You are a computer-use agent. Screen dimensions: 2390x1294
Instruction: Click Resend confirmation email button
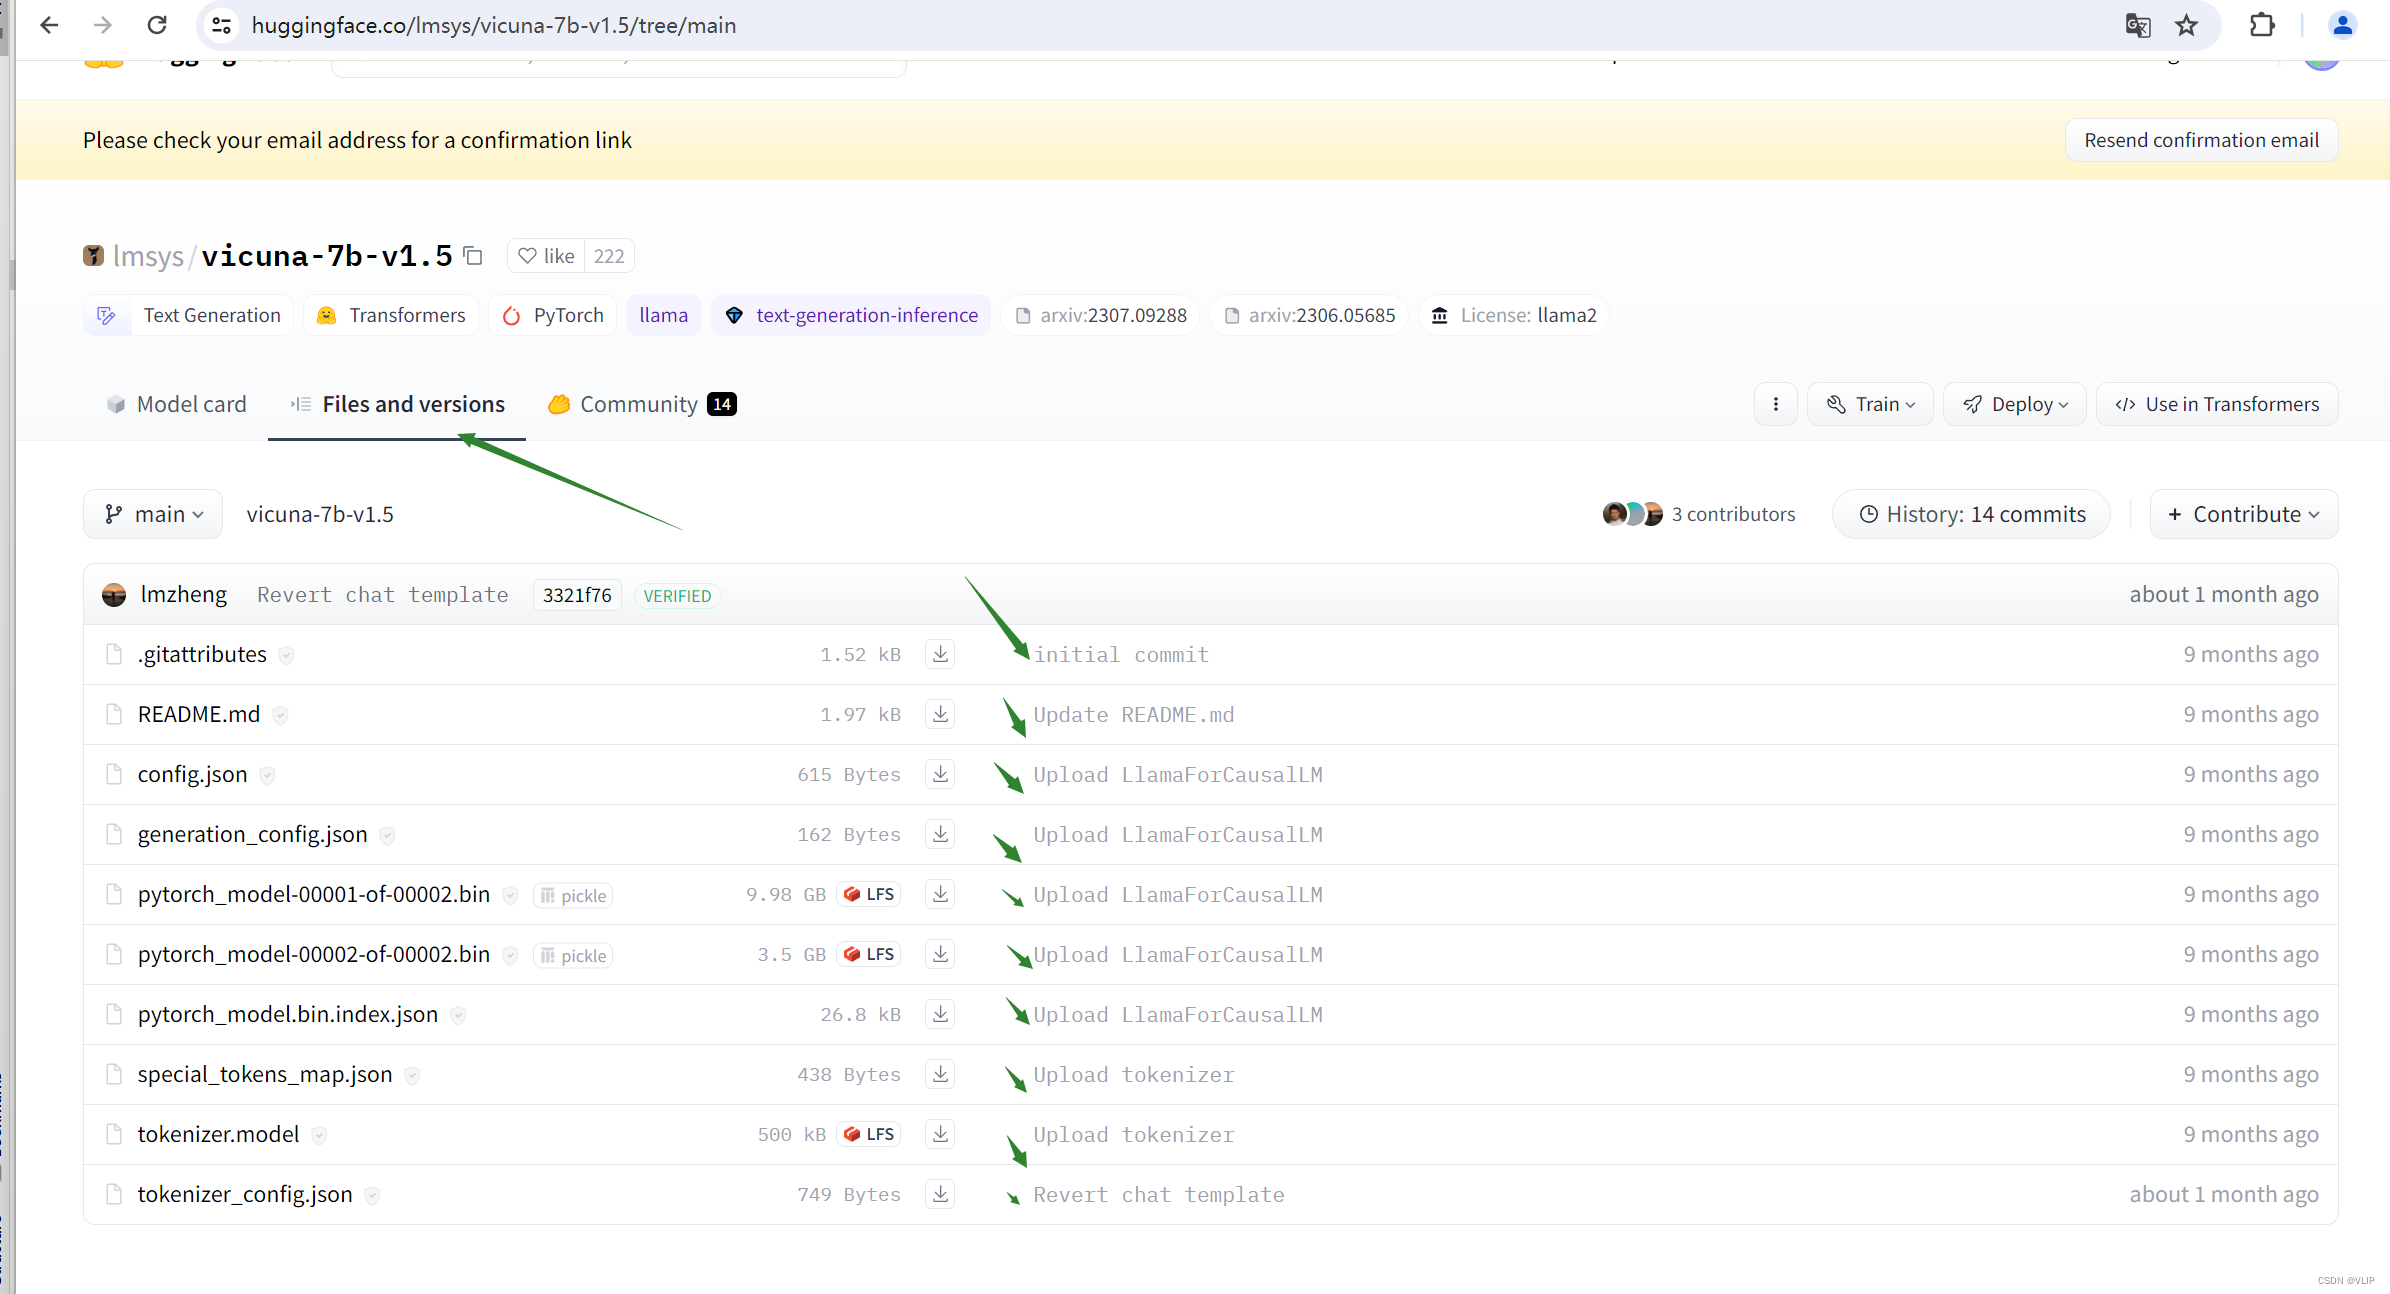(2200, 140)
